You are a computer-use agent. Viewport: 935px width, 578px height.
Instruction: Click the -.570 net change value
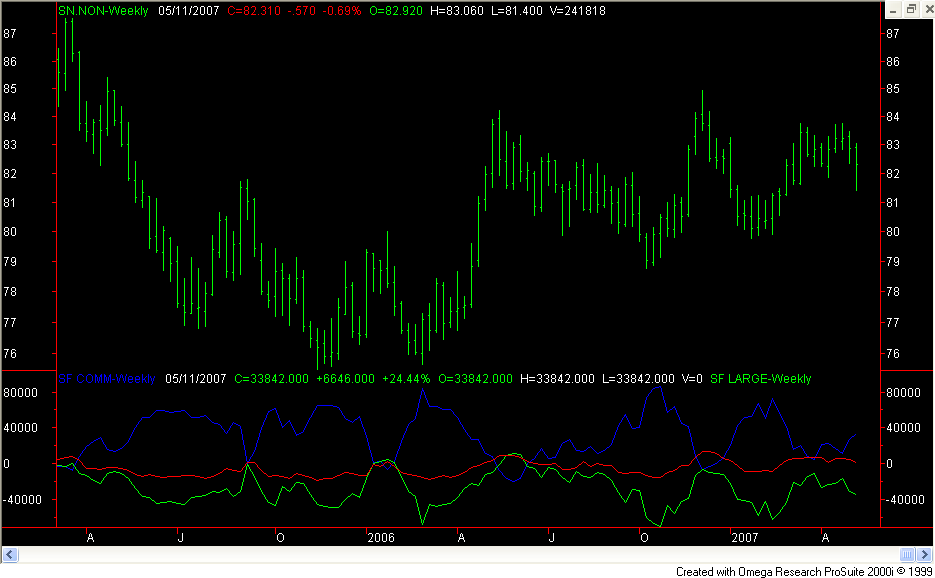tap(301, 11)
